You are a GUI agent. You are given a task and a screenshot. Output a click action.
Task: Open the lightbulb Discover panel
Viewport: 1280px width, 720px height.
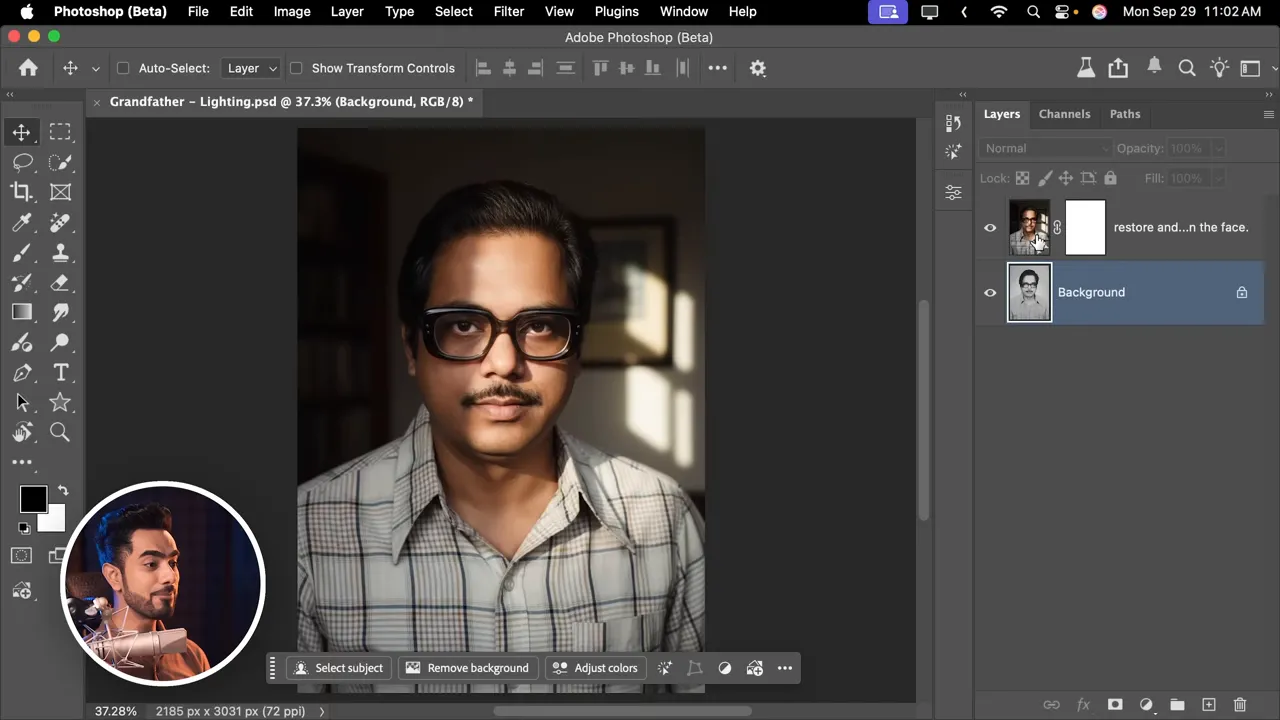pos(1219,68)
